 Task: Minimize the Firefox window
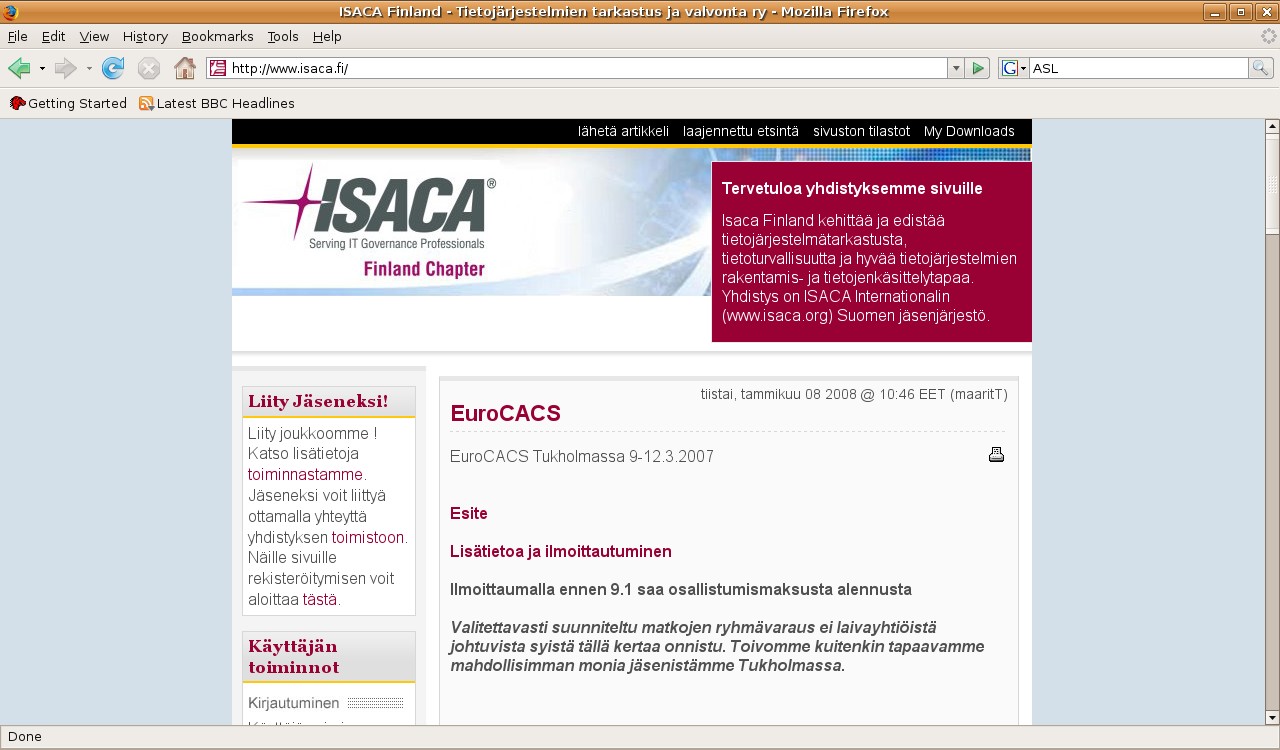(x=1215, y=12)
